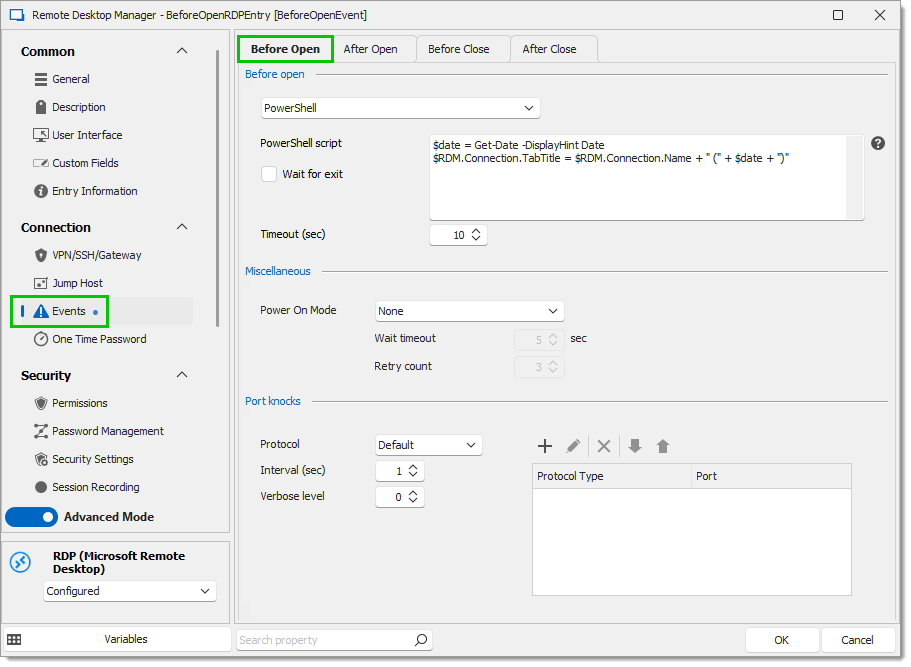The image size is (911, 667).
Task: Move port knock down with arrow icon
Action: pos(634,446)
